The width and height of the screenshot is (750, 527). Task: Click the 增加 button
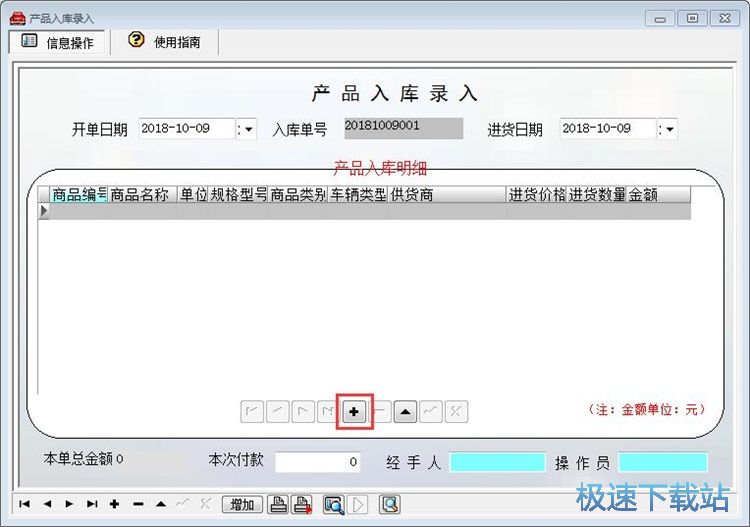coord(243,505)
